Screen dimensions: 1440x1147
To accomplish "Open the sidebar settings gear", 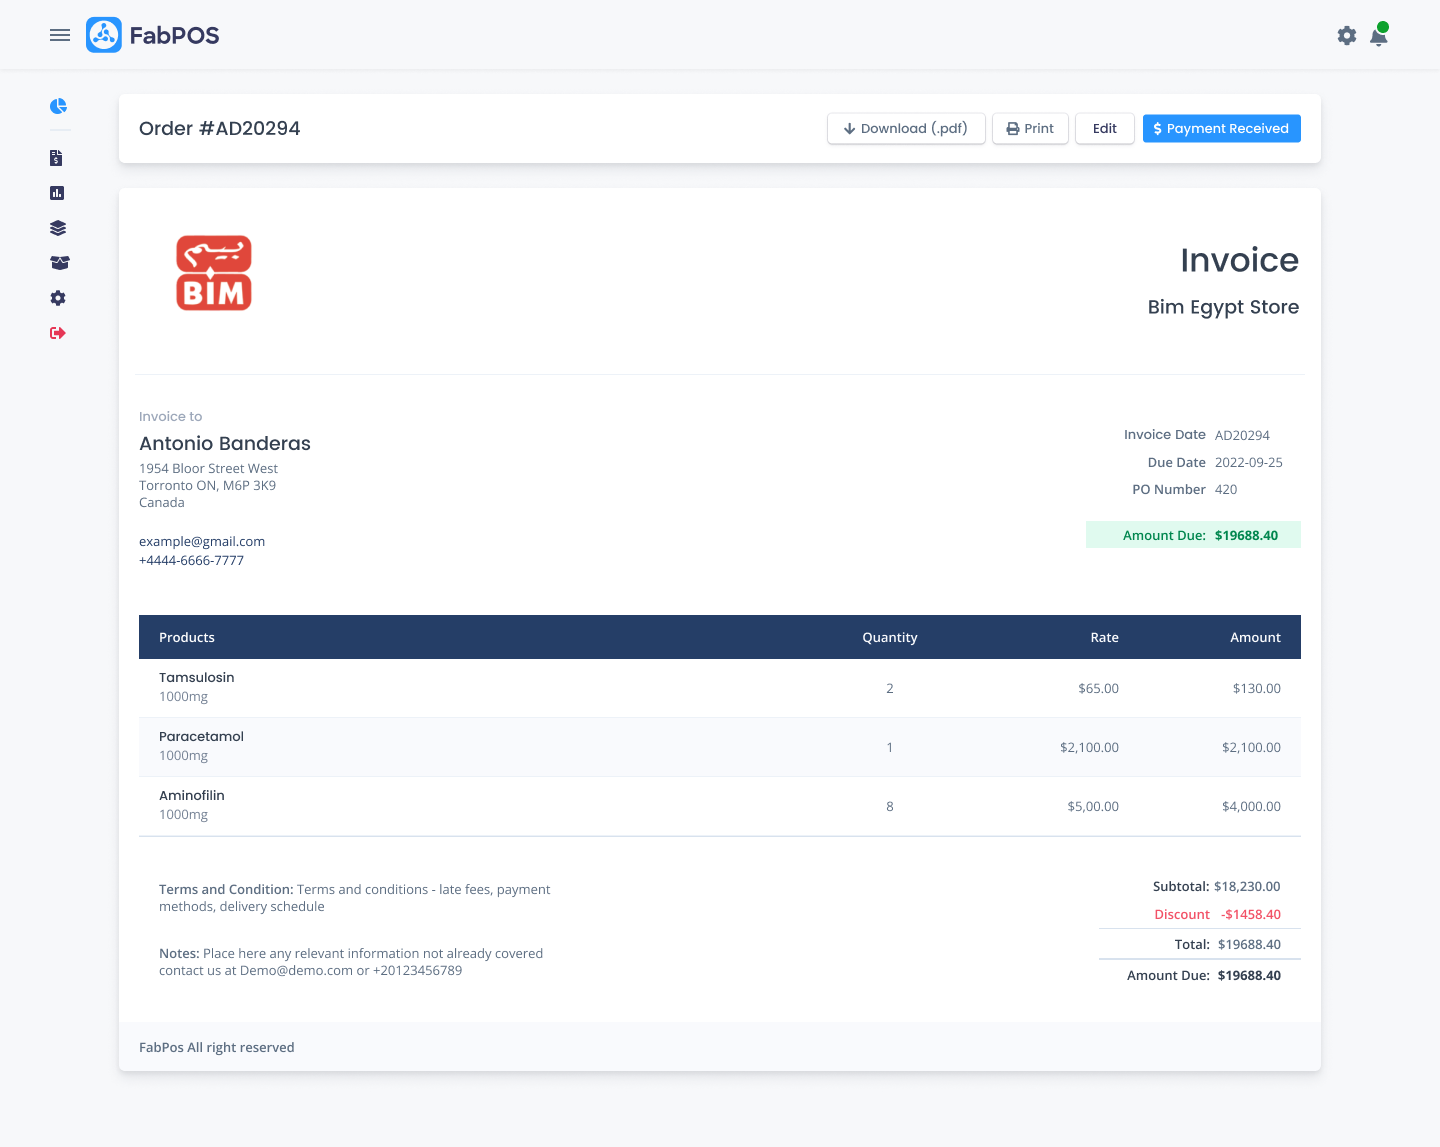I will click(x=58, y=298).
